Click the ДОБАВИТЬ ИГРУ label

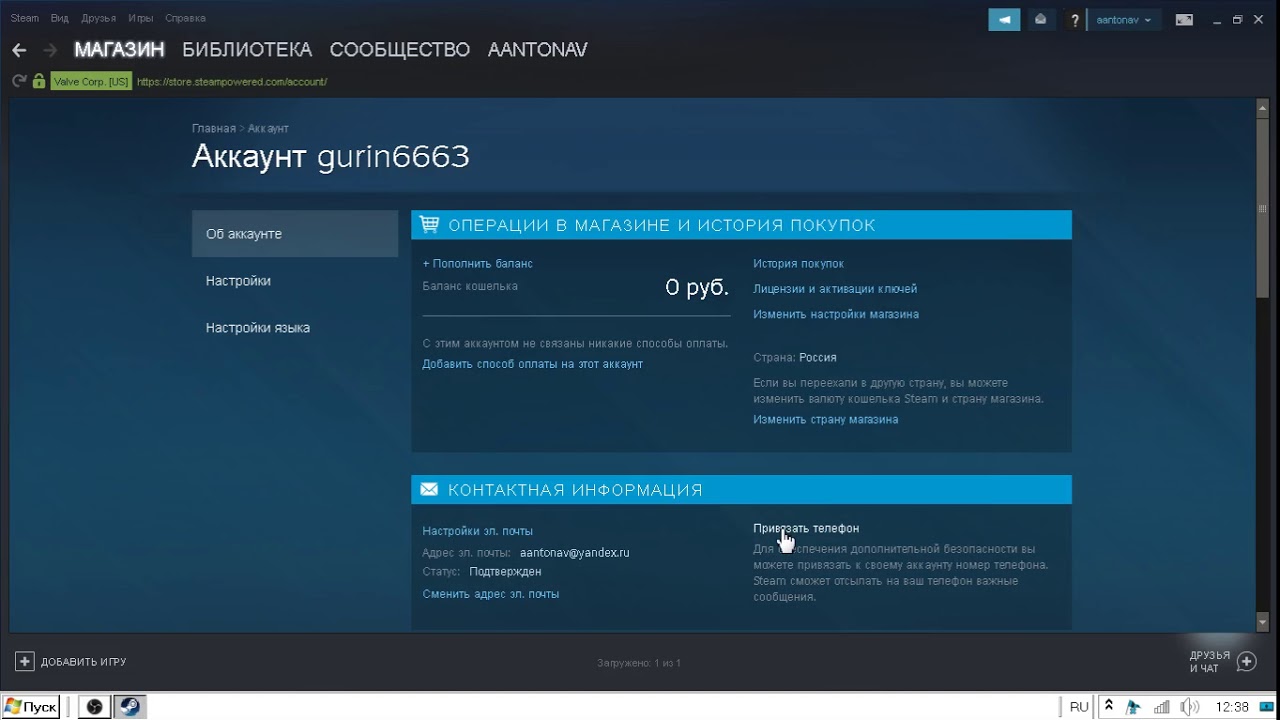(x=84, y=662)
